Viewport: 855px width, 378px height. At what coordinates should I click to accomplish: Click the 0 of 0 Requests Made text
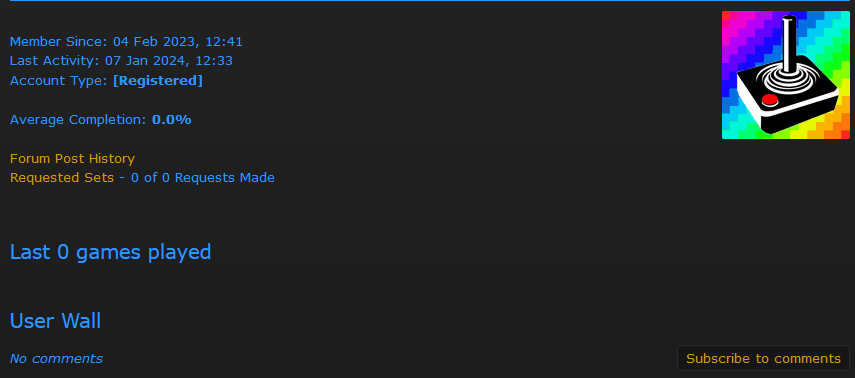pos(203,178)
